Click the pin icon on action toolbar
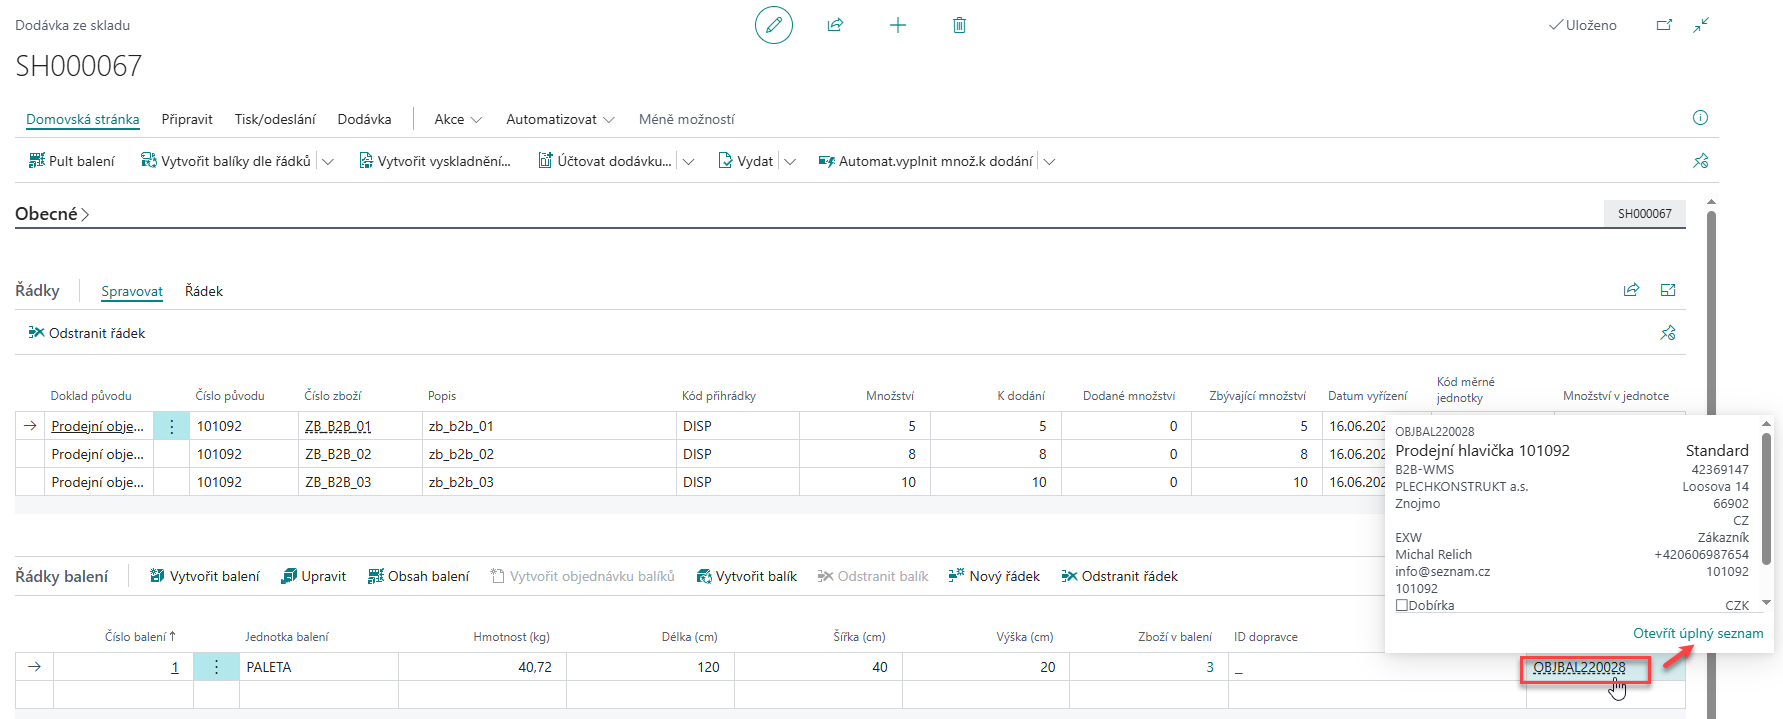The width and height of the screenshot is (1783, 719). (x=1700, y=161)
